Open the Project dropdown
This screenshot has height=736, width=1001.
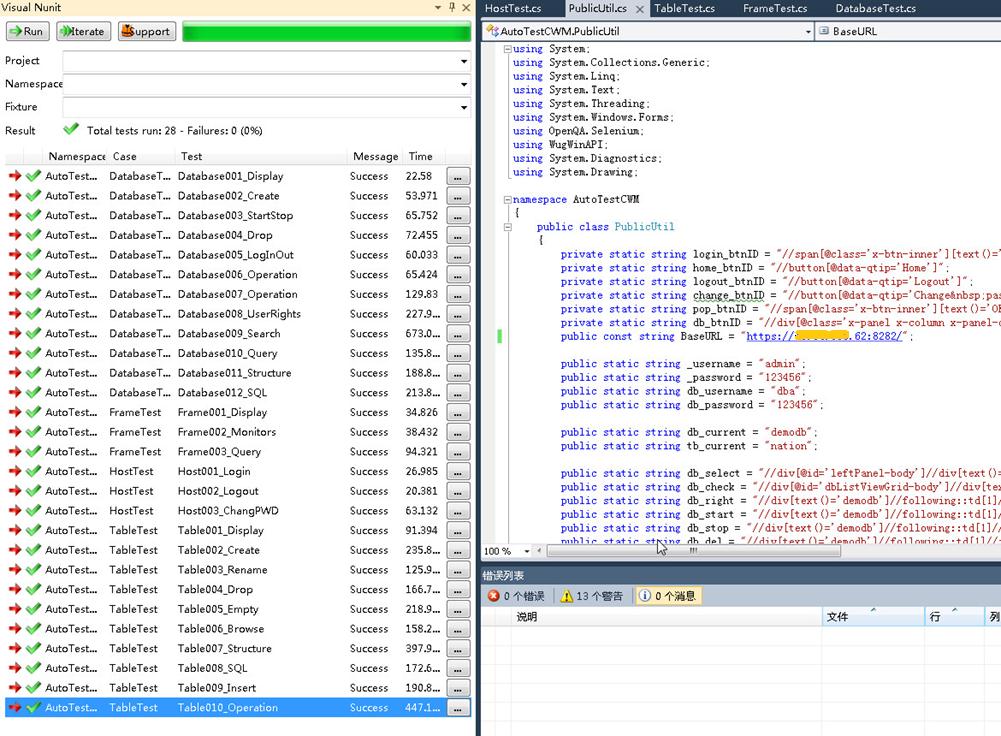[x=464, y=62]
